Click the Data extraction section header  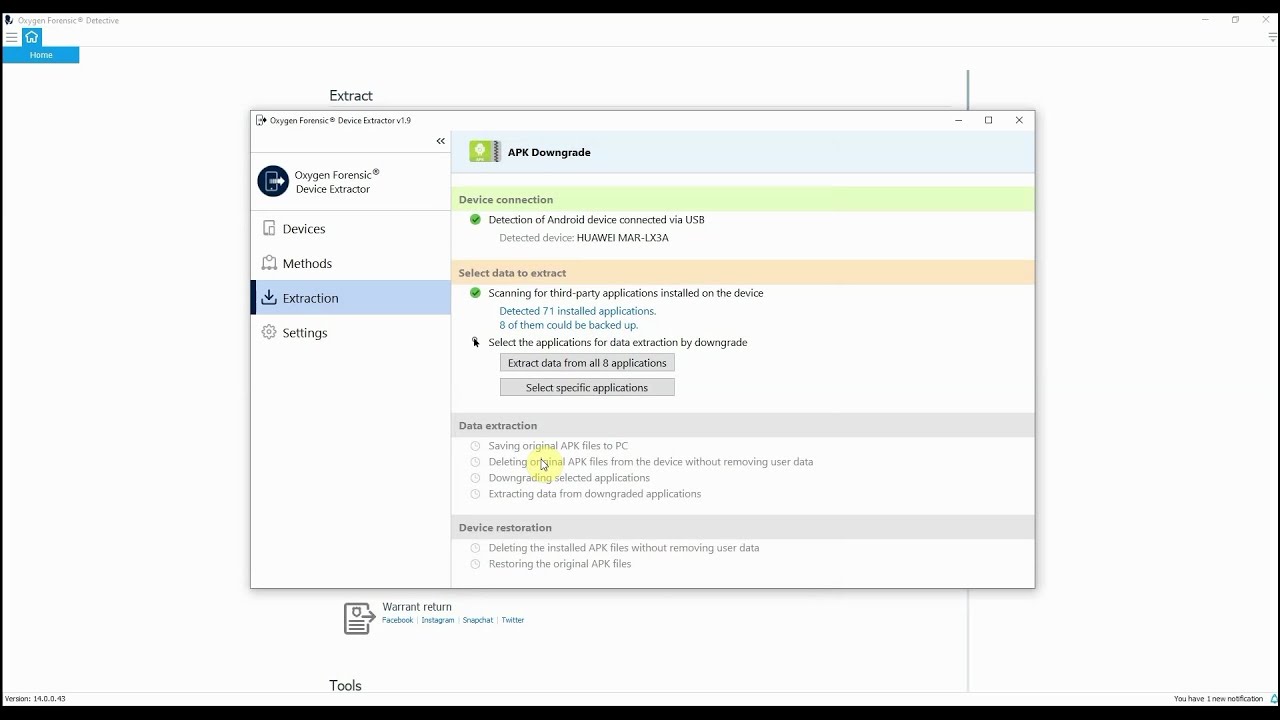tap(743, 425)
